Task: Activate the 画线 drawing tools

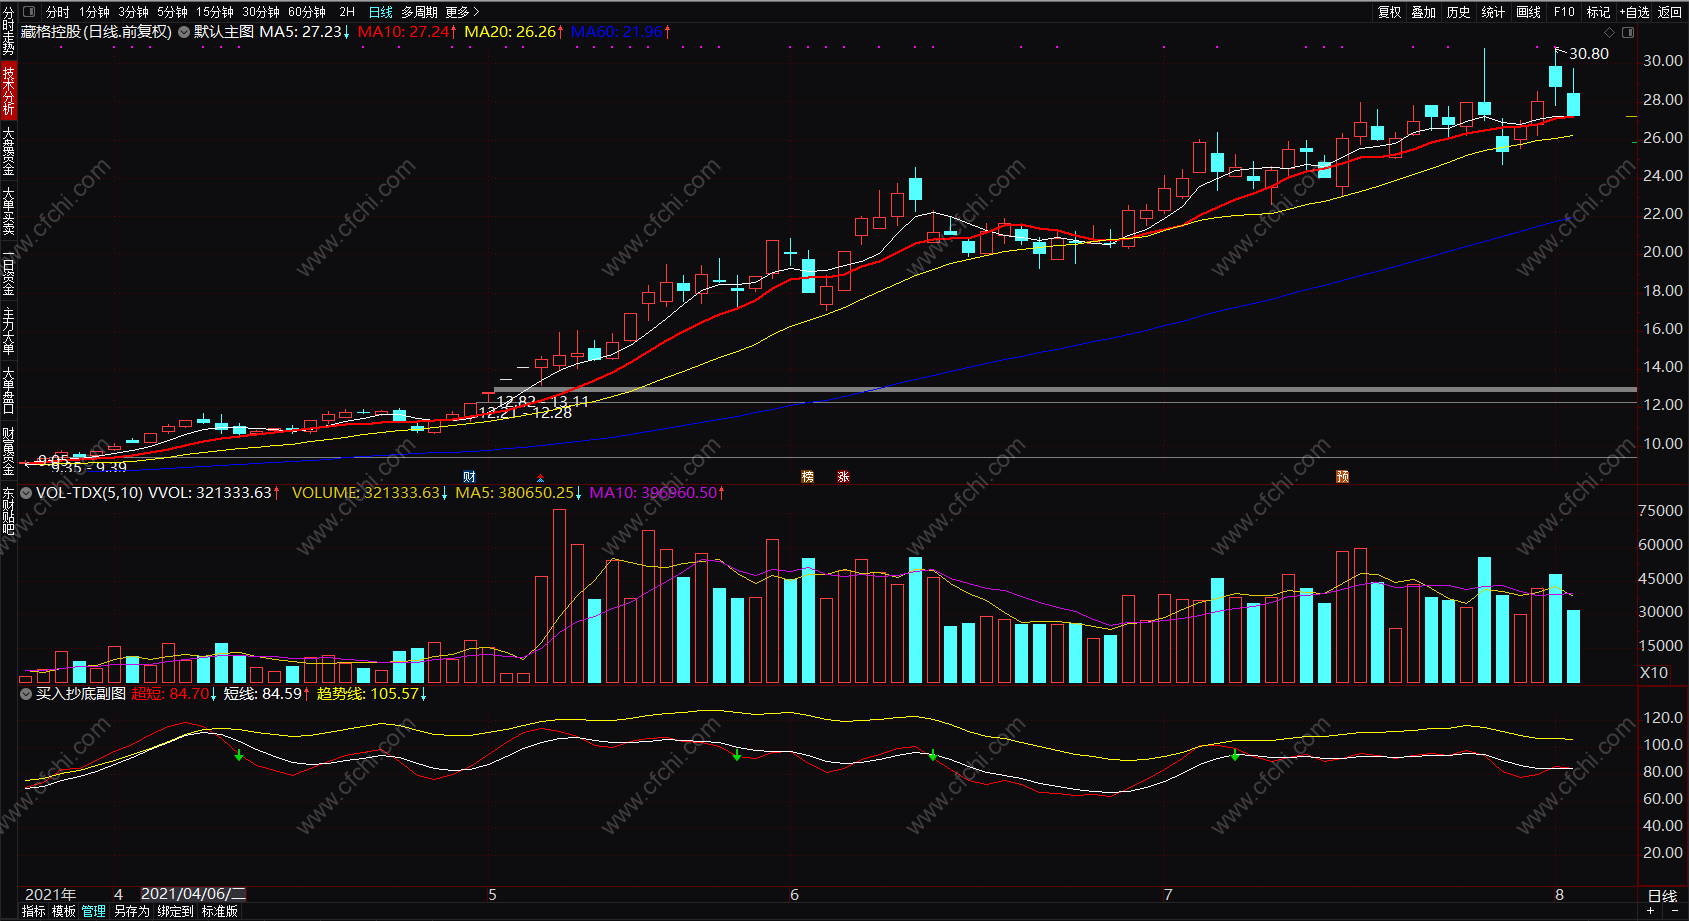Action: pyautogui.click(x=1529, y=12)
